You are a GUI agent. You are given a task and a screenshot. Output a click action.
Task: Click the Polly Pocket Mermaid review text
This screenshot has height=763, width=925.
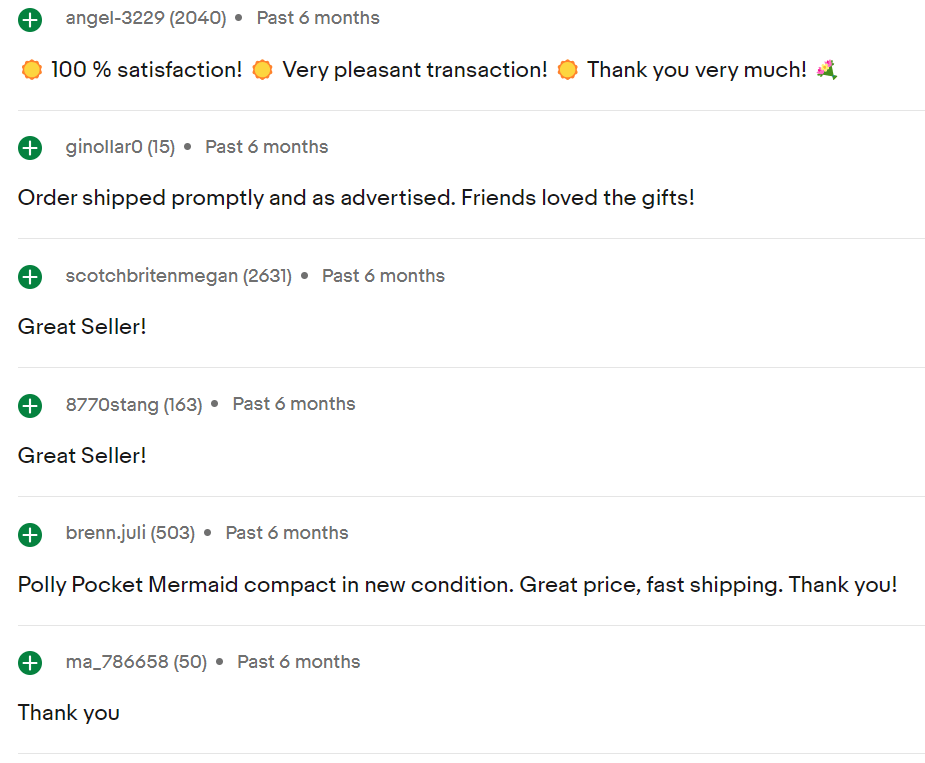(457, 585)
